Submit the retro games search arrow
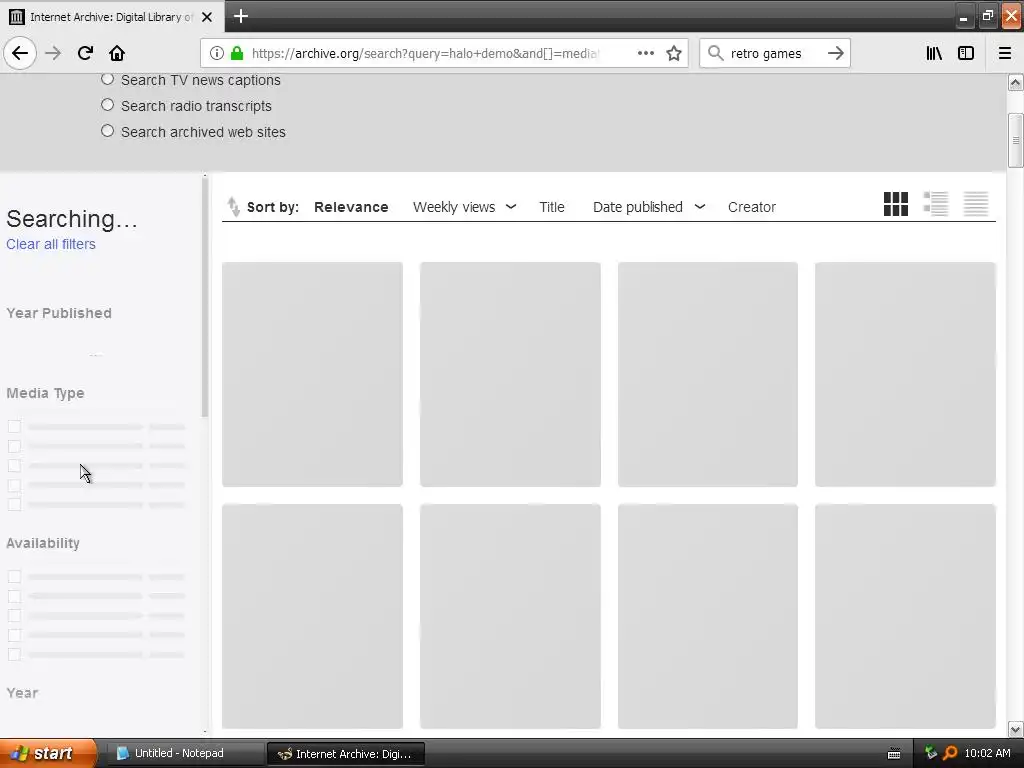 pos(835,54)
